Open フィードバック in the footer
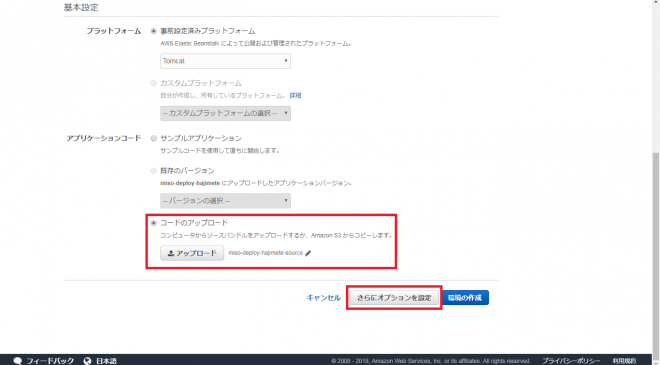 click(x=50, y=361)
